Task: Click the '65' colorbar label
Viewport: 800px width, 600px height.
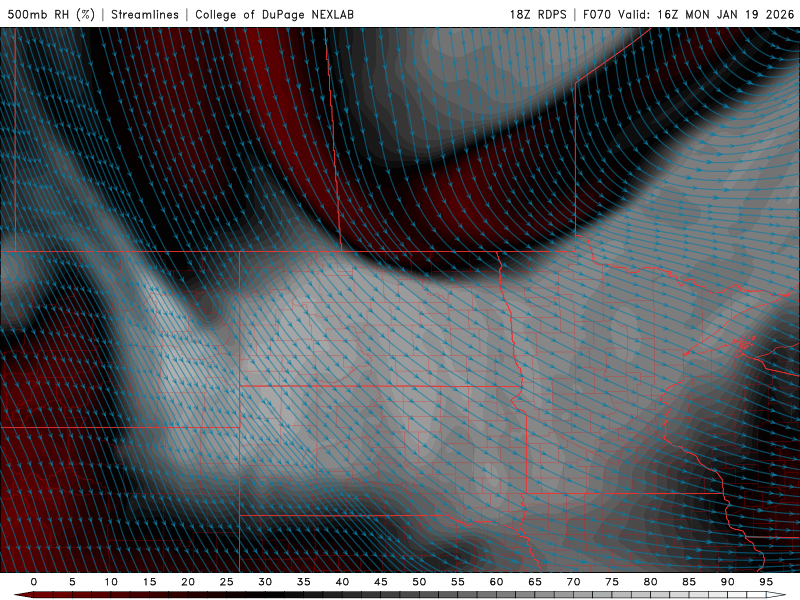Action: 535,582
